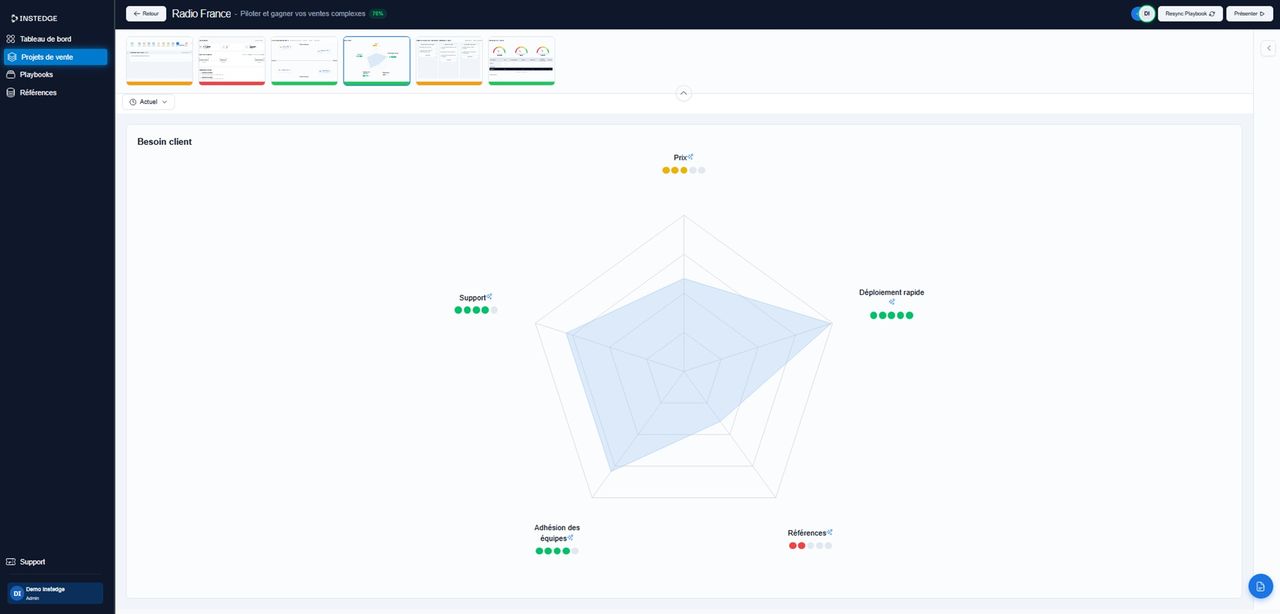
Task: Set Support rating to the fifth dot
Action: tap(494, 311)
